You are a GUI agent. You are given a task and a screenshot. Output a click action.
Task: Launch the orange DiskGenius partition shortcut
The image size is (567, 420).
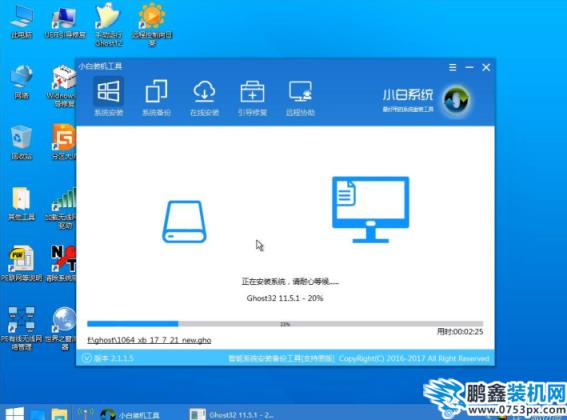tap(64, 142)
